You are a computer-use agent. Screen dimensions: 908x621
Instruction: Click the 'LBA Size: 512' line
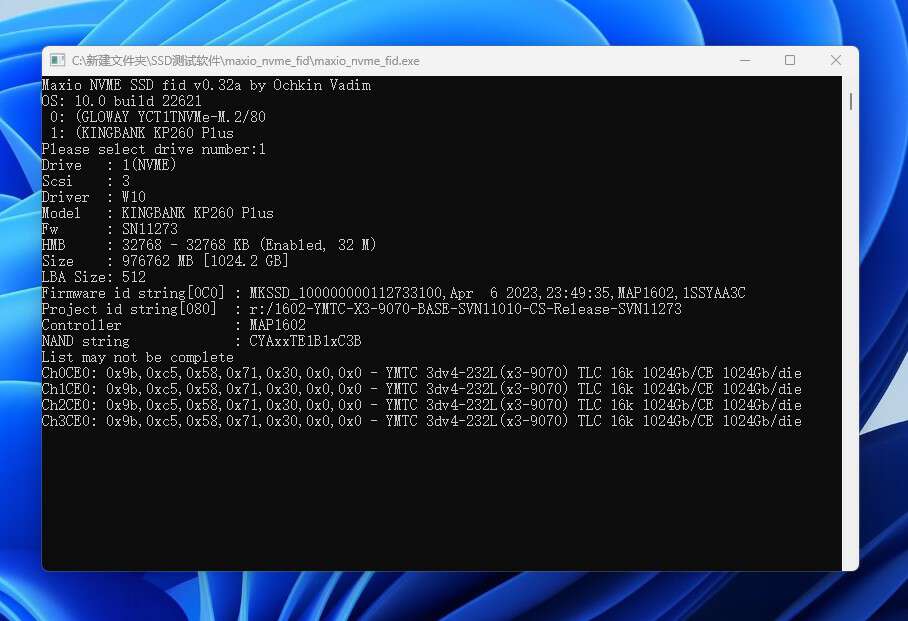(x=94, y=277)
